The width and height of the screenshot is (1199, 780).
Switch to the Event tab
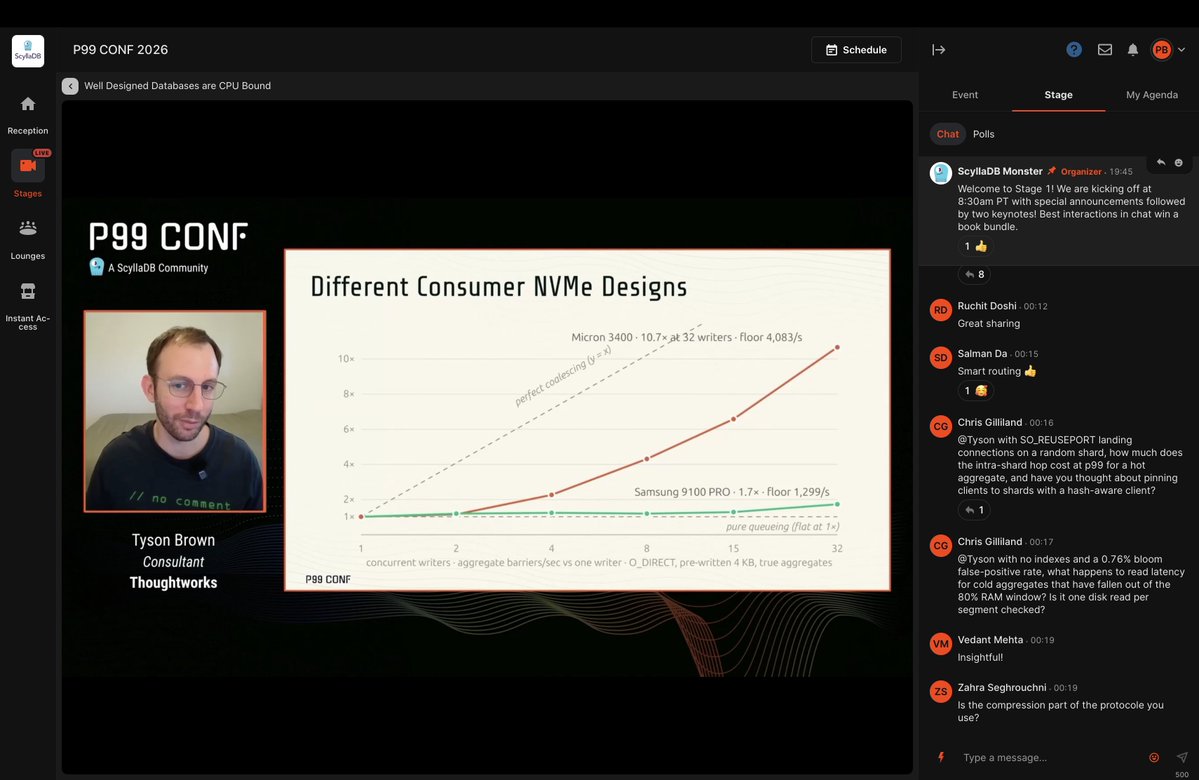coord(964,95)
